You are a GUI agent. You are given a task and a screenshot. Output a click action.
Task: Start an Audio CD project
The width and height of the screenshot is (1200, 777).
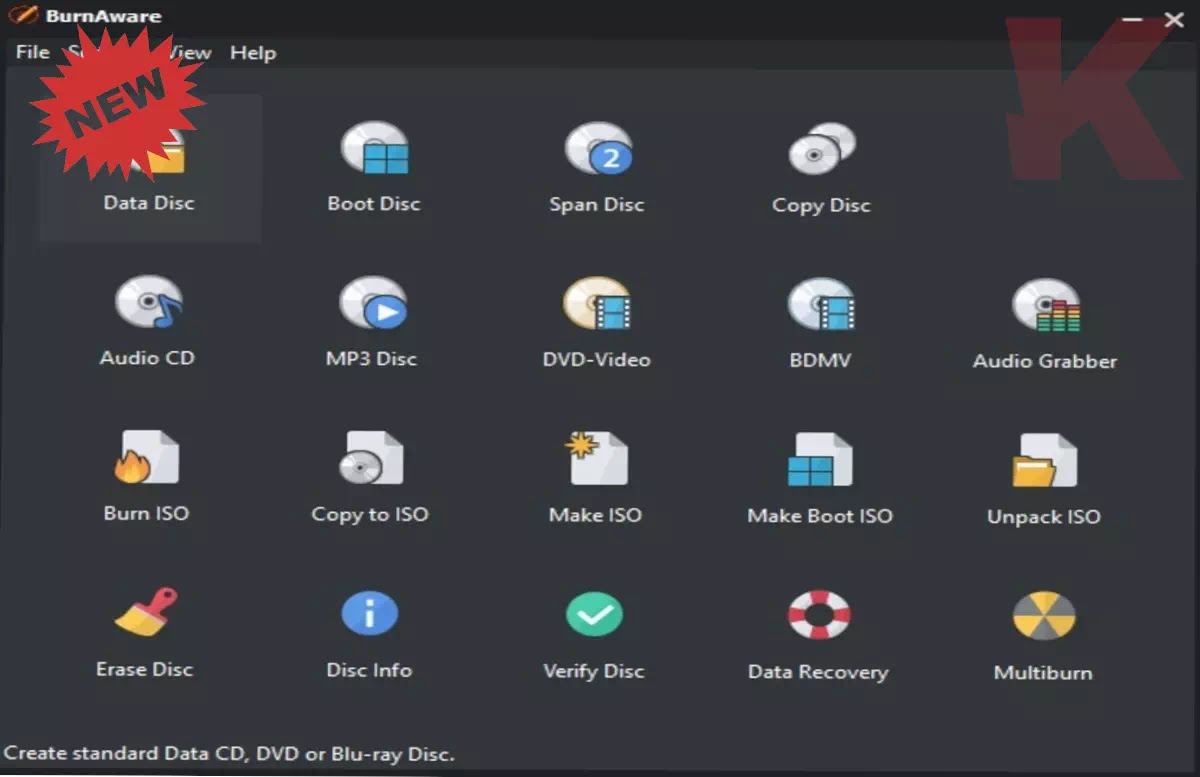pos(147,322)
